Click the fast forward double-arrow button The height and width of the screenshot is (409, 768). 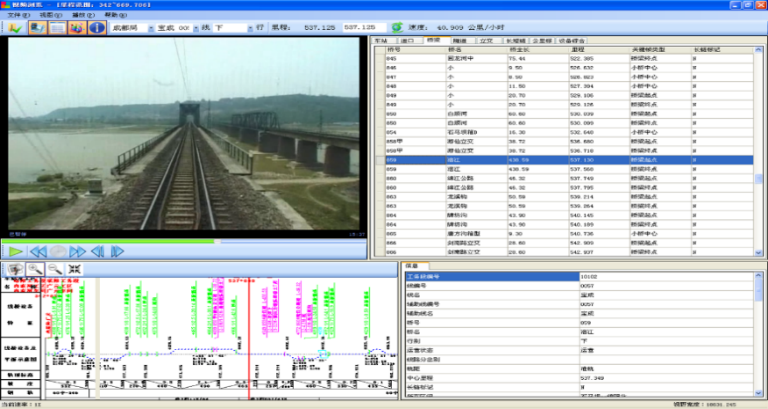pos(80,252)
